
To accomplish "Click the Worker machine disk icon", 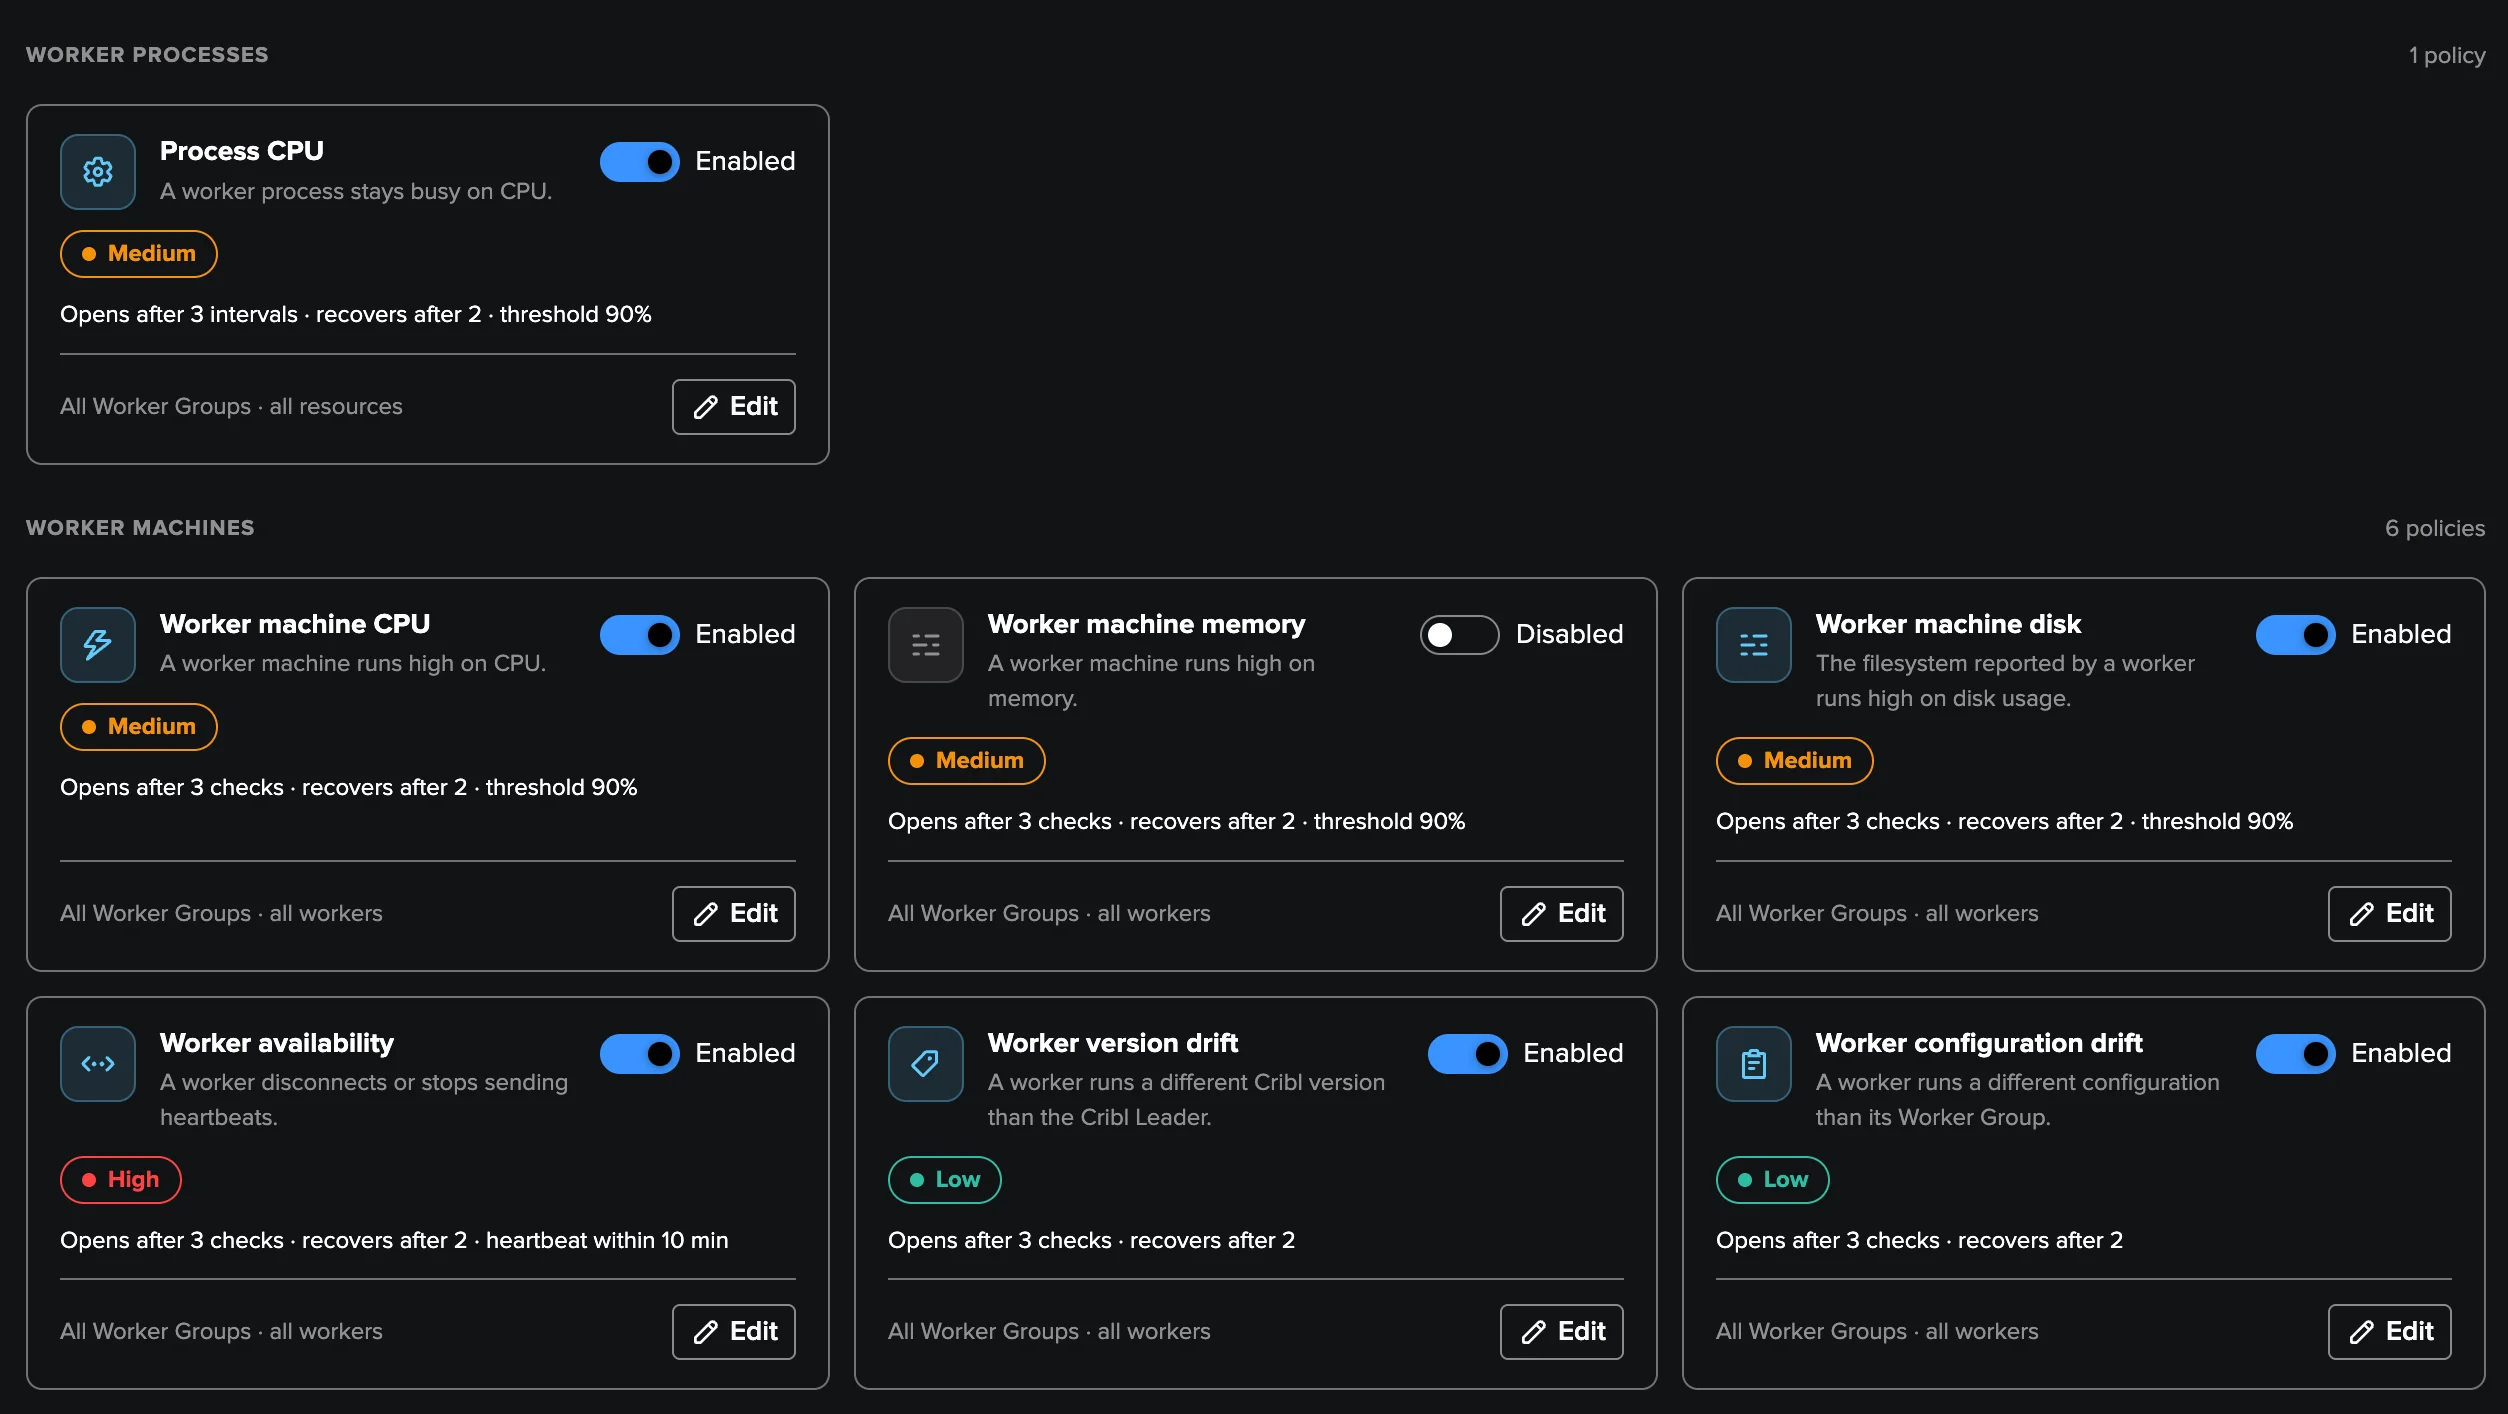I will tap(1754, 645).
